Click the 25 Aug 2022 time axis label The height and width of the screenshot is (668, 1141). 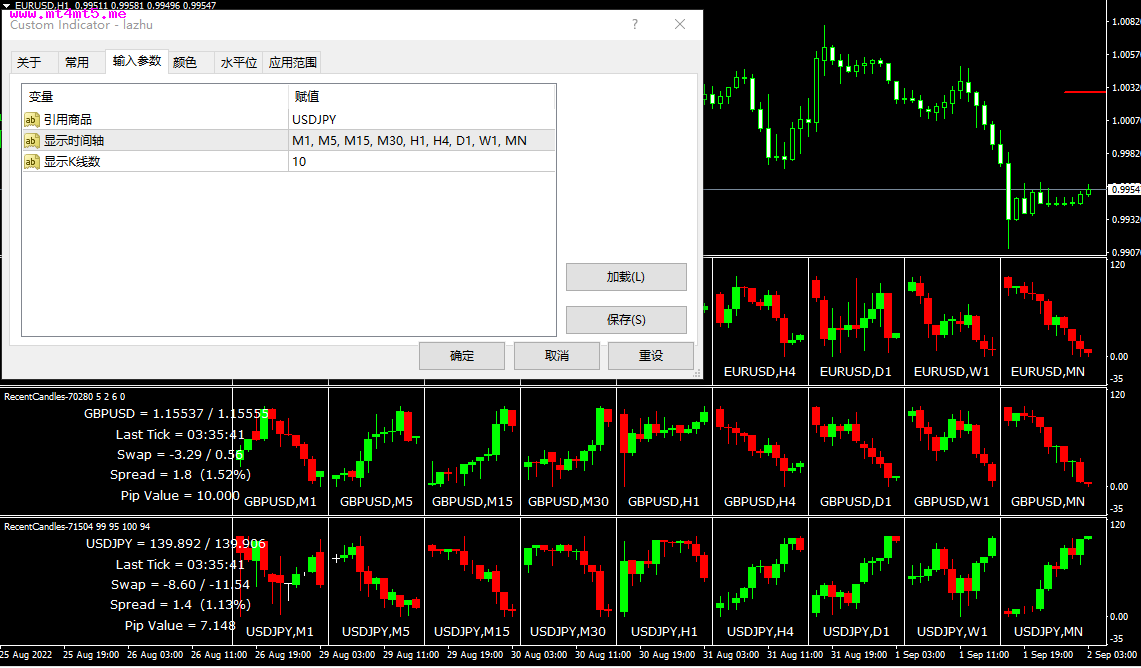click(x=26, y=654)
